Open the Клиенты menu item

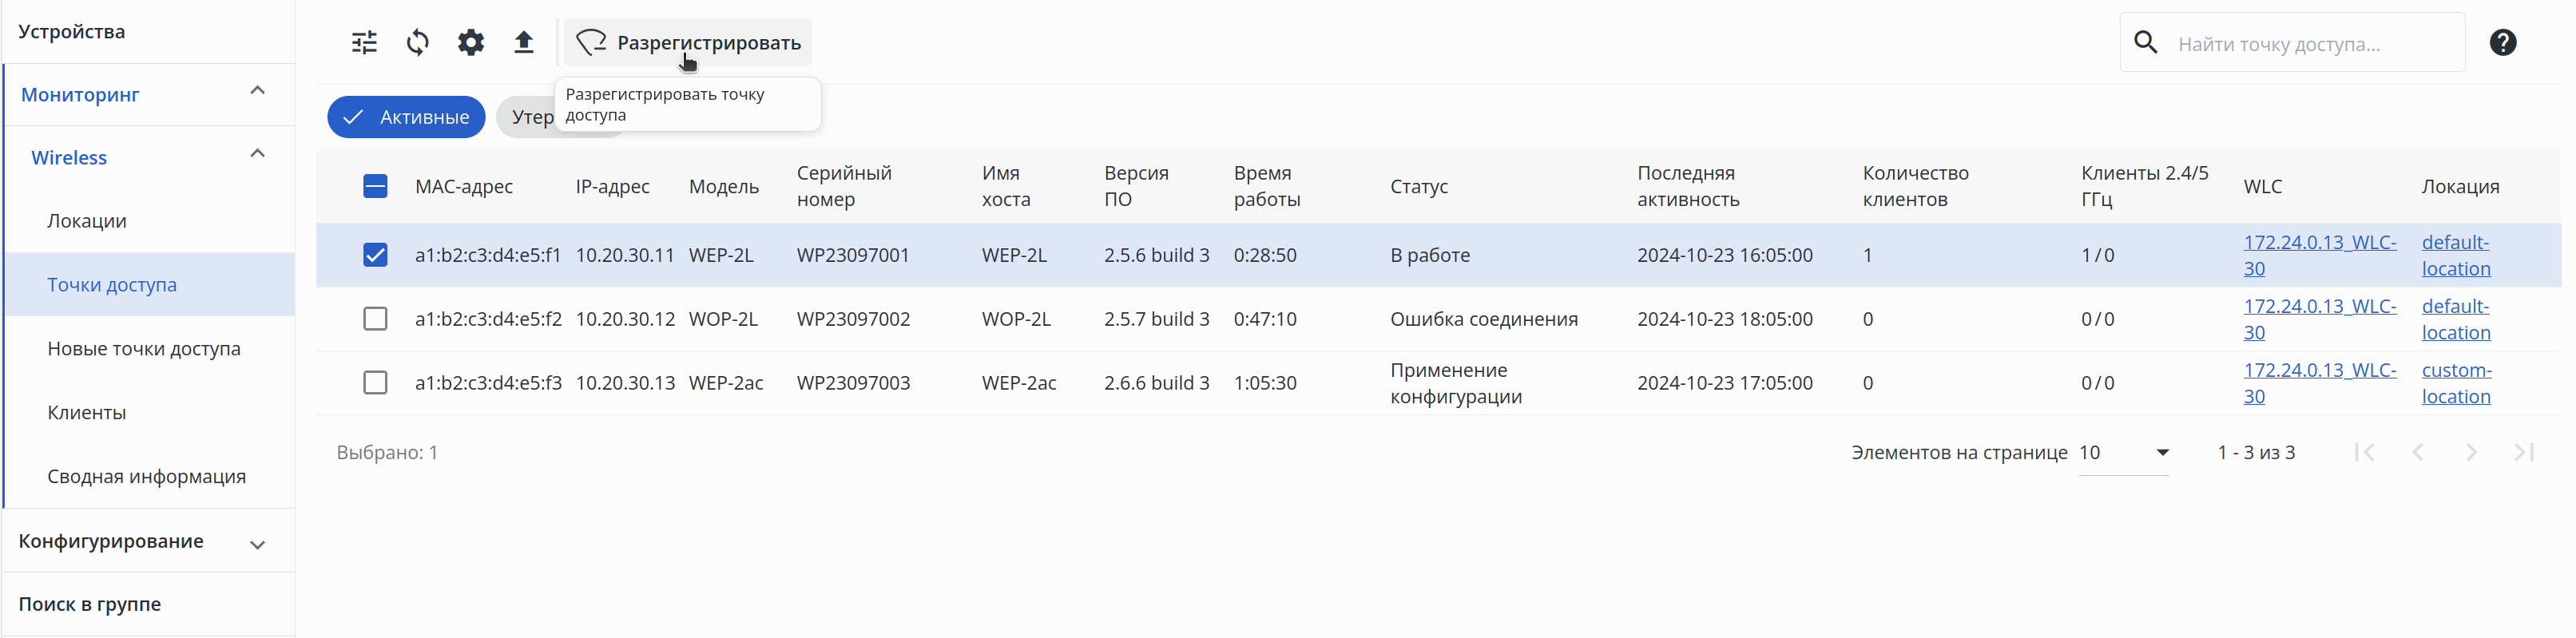tap(87, 412)
